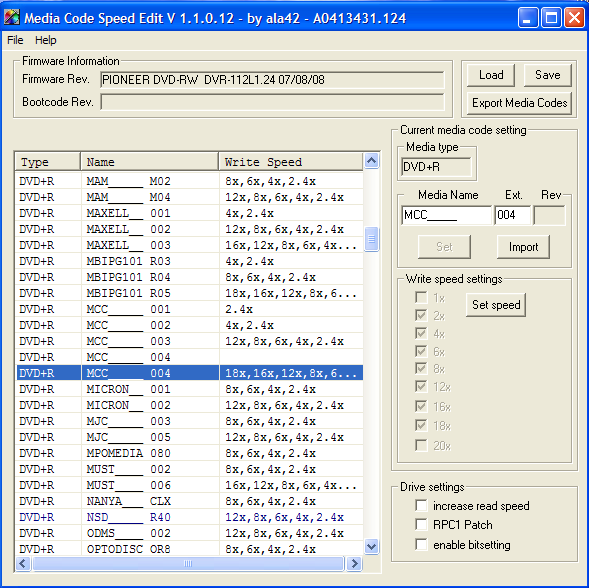Click the Load button
The image size is (589, 588).
coord(491,75)
